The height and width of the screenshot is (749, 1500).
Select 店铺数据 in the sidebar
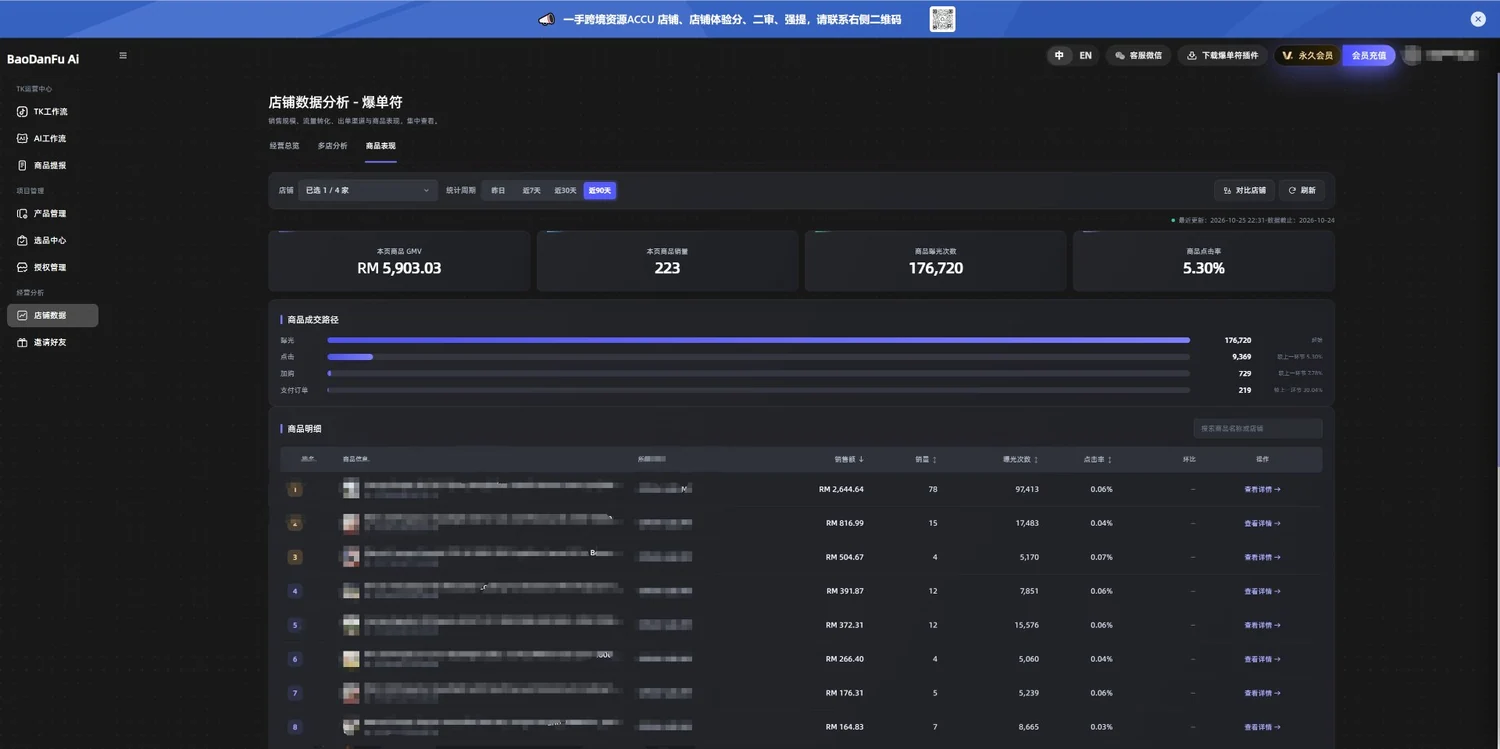pos(52,315)
